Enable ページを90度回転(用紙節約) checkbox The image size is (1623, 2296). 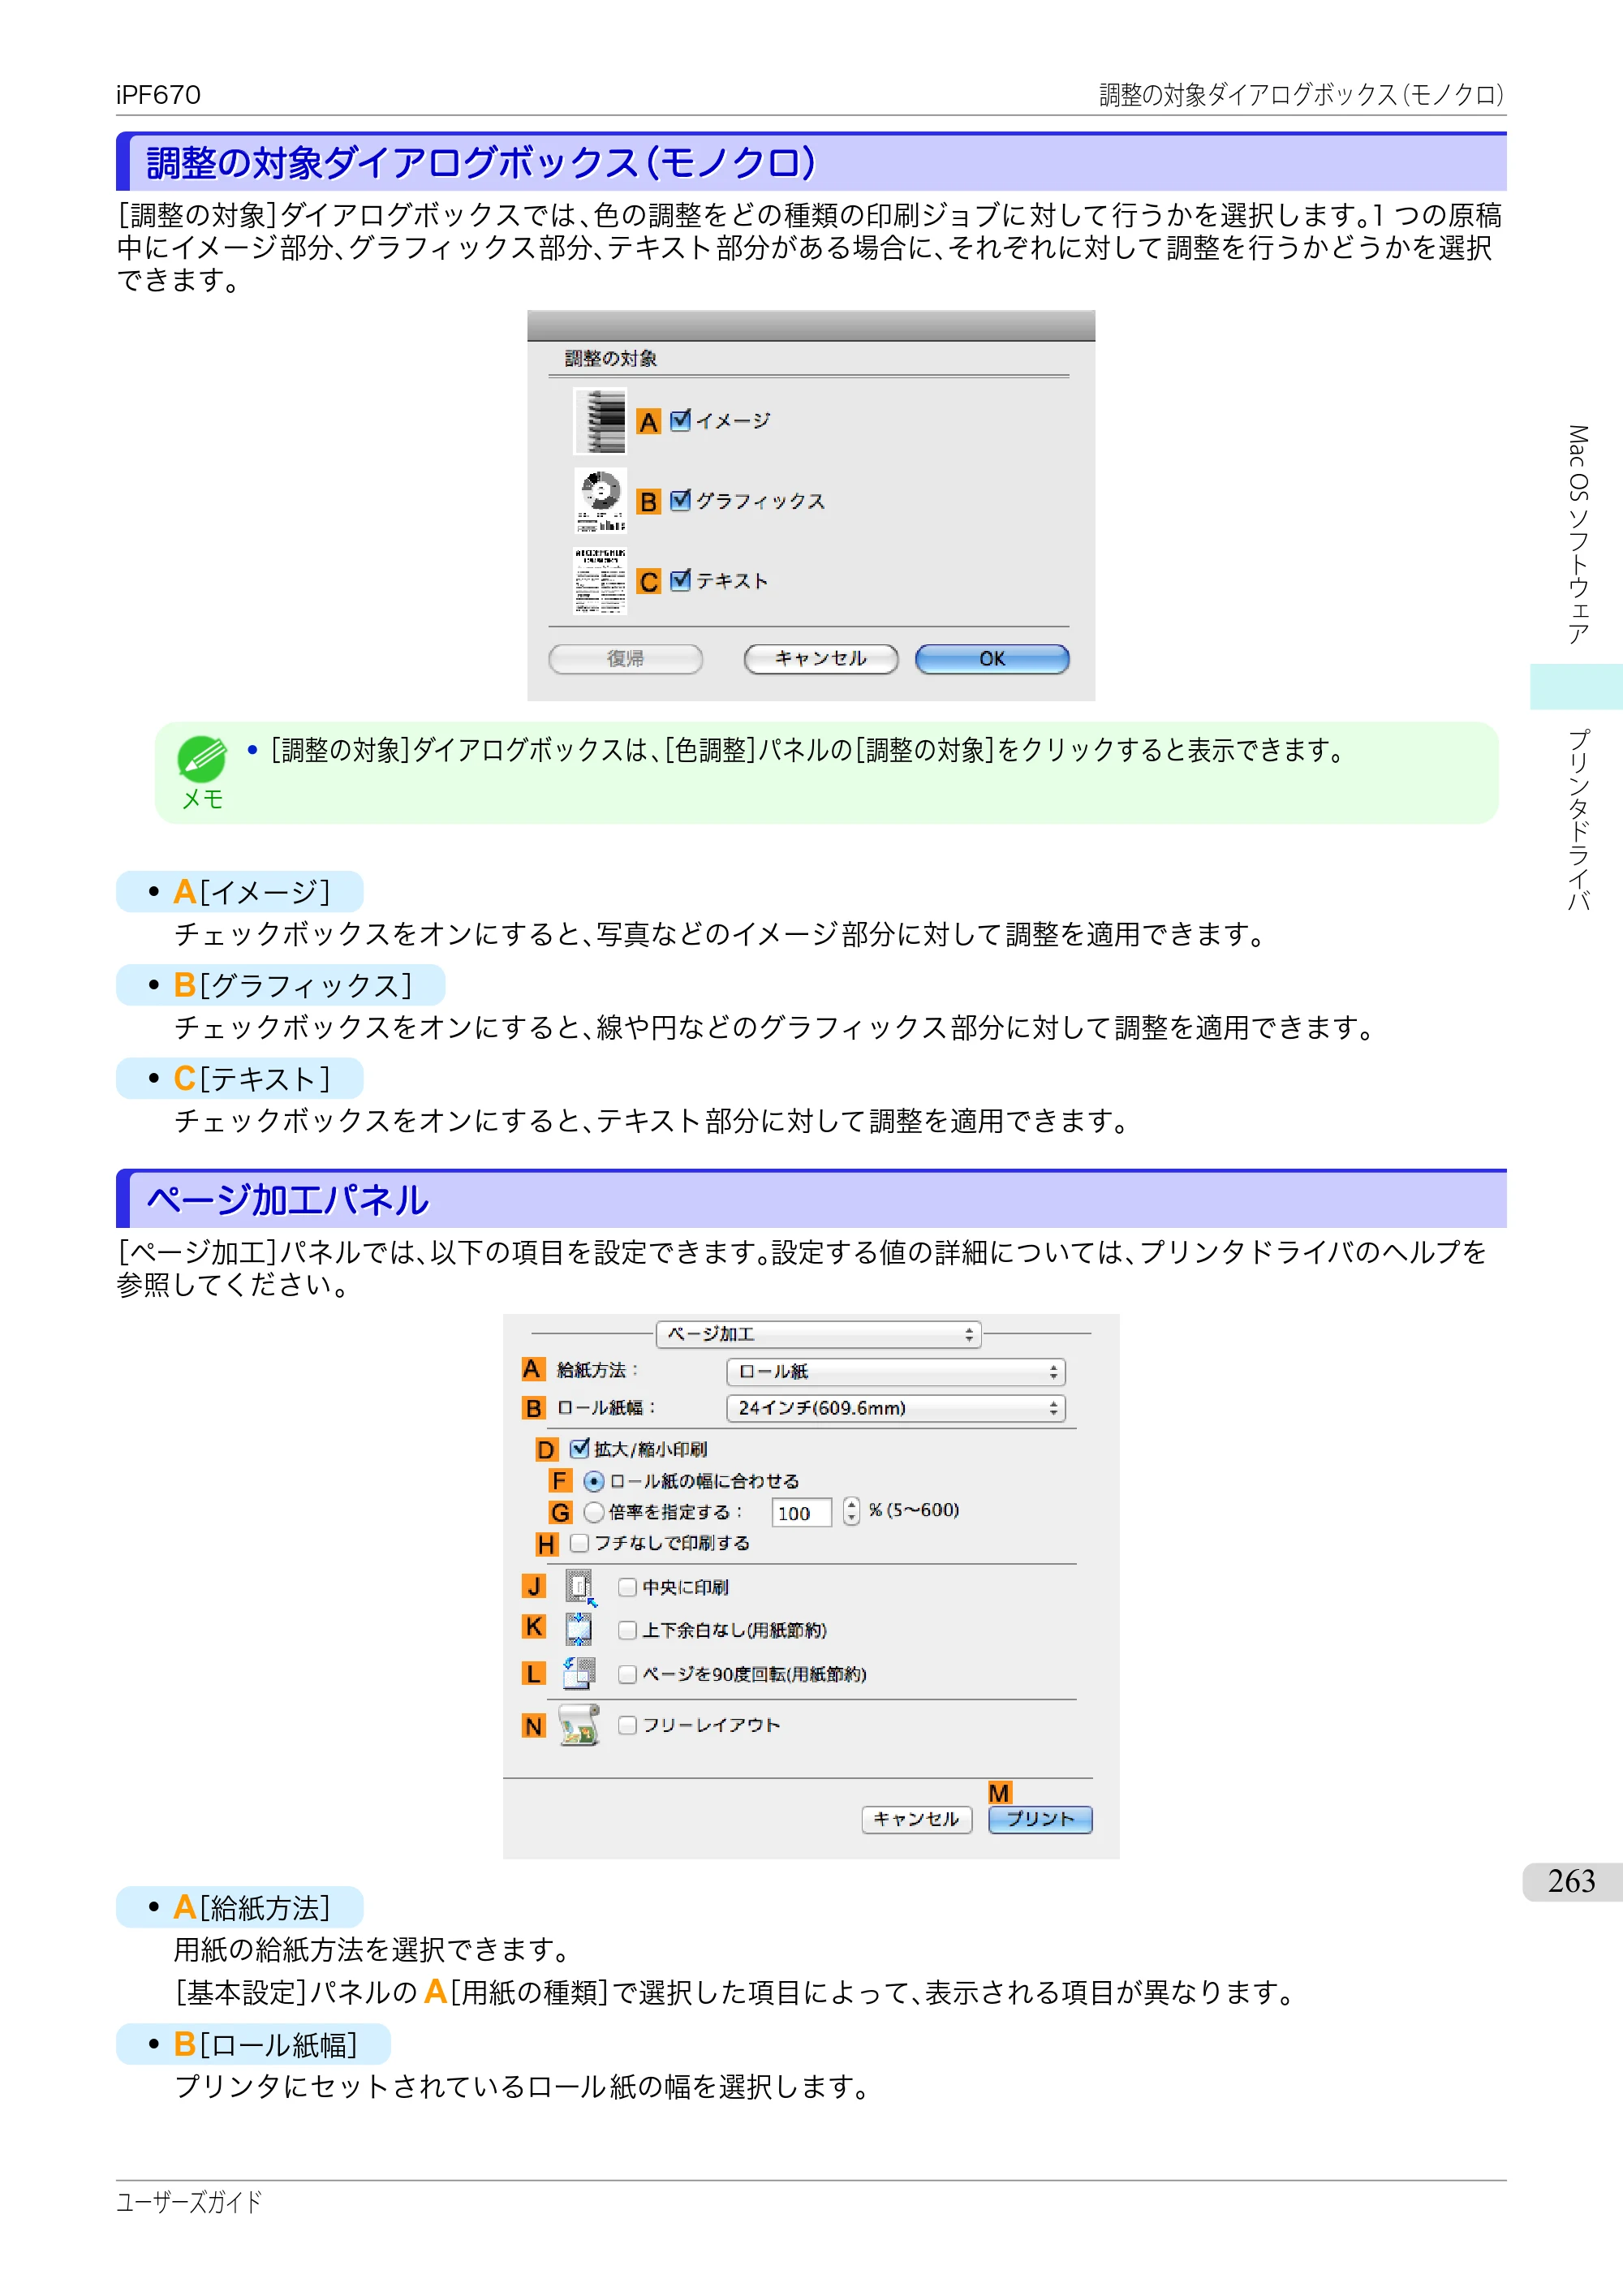(627, 1674)
